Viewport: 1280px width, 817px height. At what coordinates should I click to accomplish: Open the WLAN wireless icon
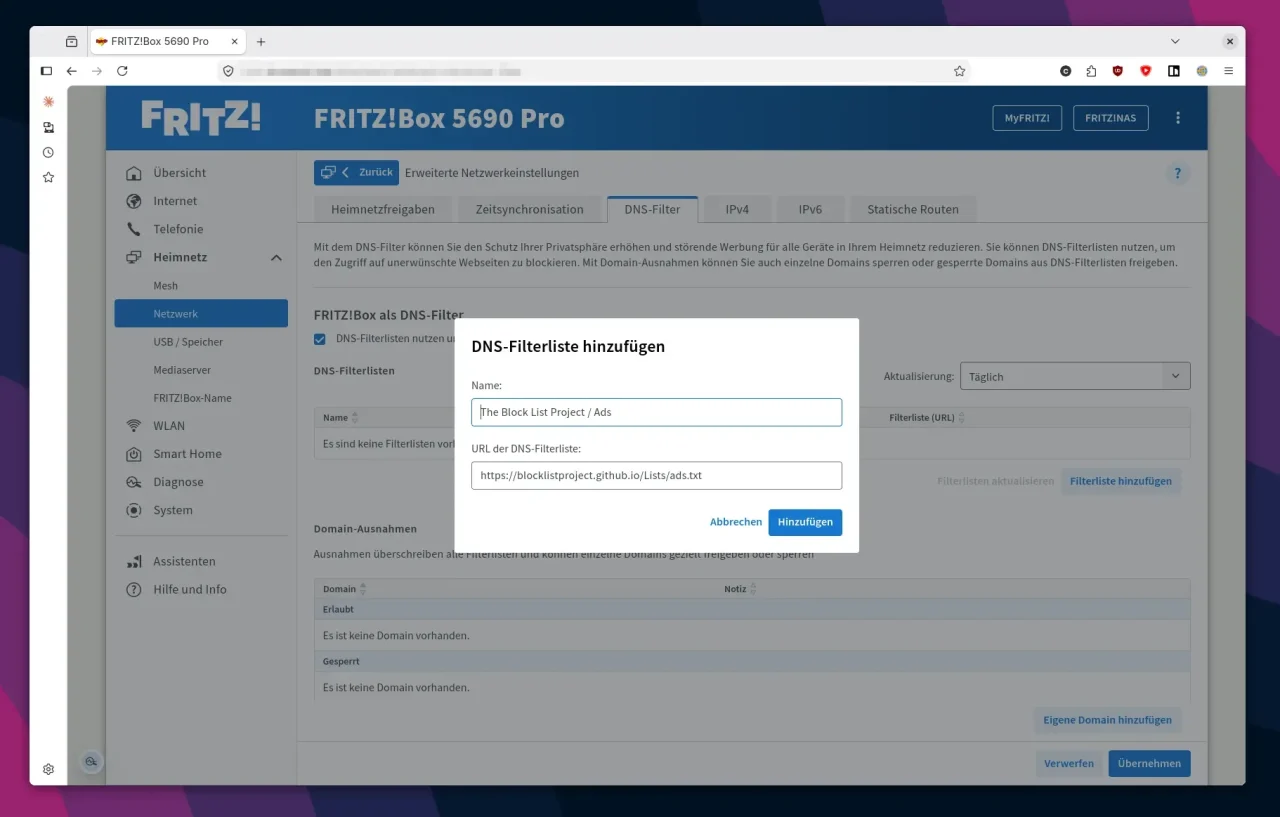(x=134, y=426)
